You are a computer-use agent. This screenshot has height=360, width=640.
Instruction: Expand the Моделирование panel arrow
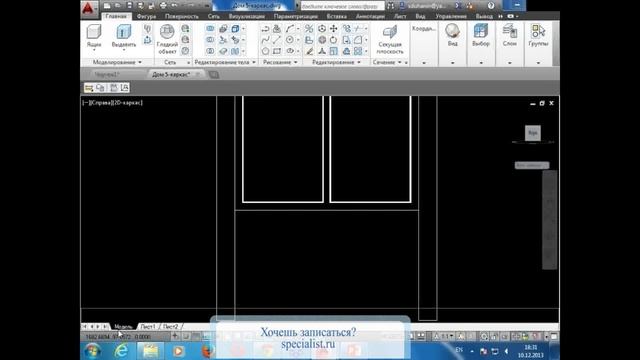click(140, 62)
